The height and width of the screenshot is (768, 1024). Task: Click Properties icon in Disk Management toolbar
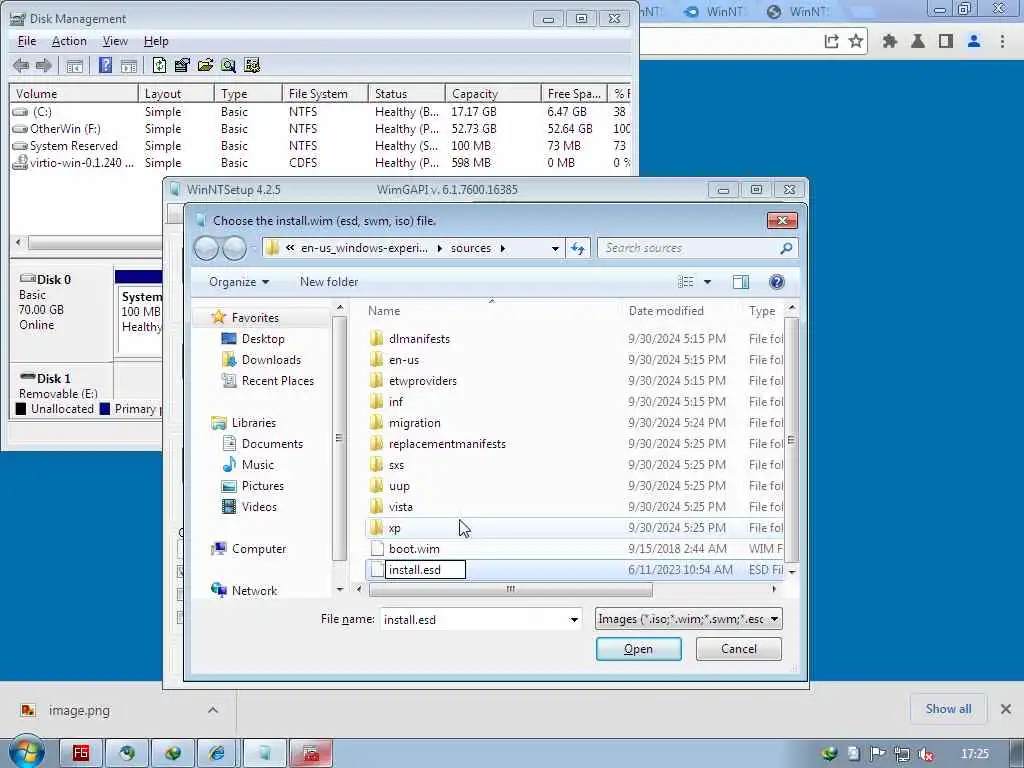coord(182,65)
